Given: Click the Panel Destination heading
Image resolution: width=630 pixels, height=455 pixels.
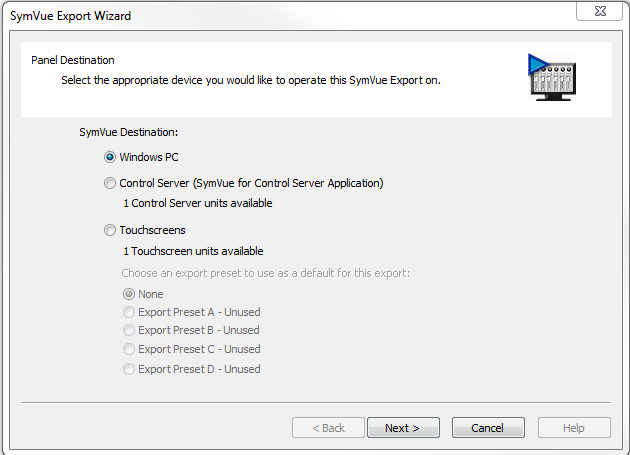Looking at the screenshot, I should pos(73,60).
